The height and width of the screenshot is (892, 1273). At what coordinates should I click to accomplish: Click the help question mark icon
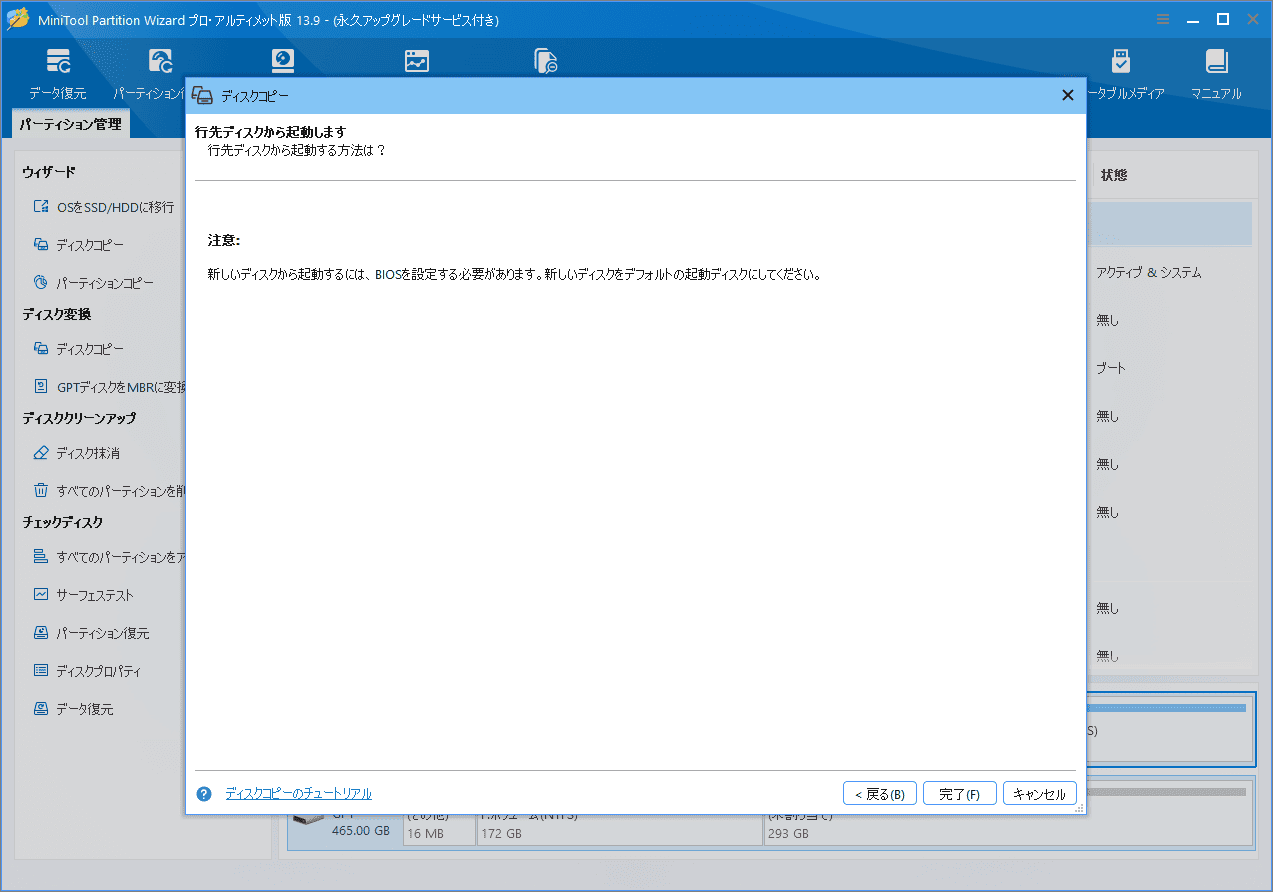tap(204, 794)
